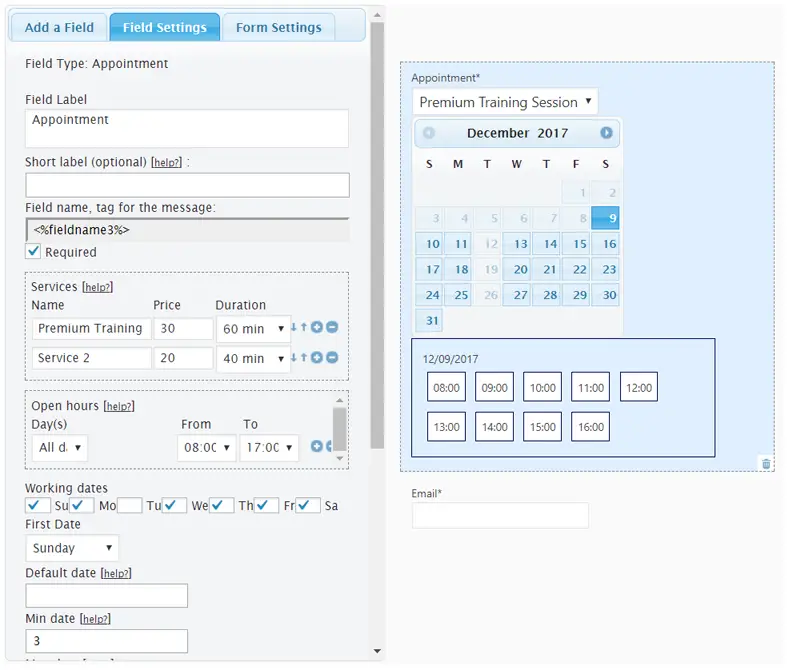Enable Tuesday in working dates
Viewport: 789px width, 670px height.
pyautogui.click(x=131, y=506)
